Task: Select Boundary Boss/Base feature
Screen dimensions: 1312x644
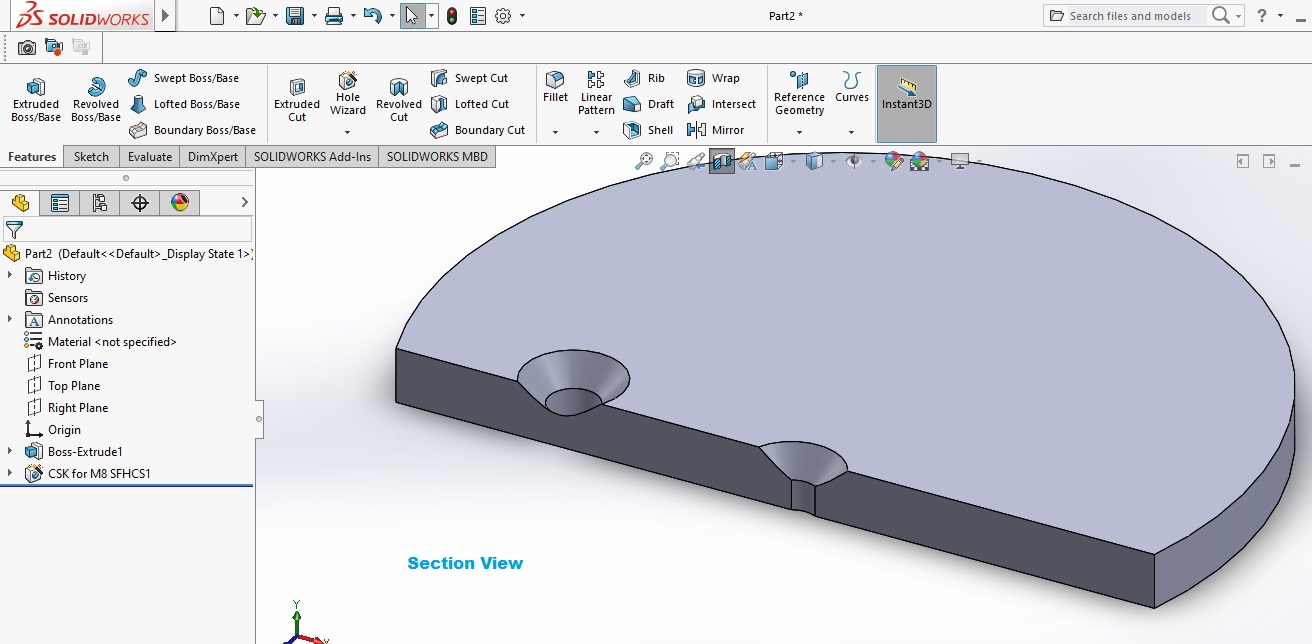Action: click(x=192, y=130)
